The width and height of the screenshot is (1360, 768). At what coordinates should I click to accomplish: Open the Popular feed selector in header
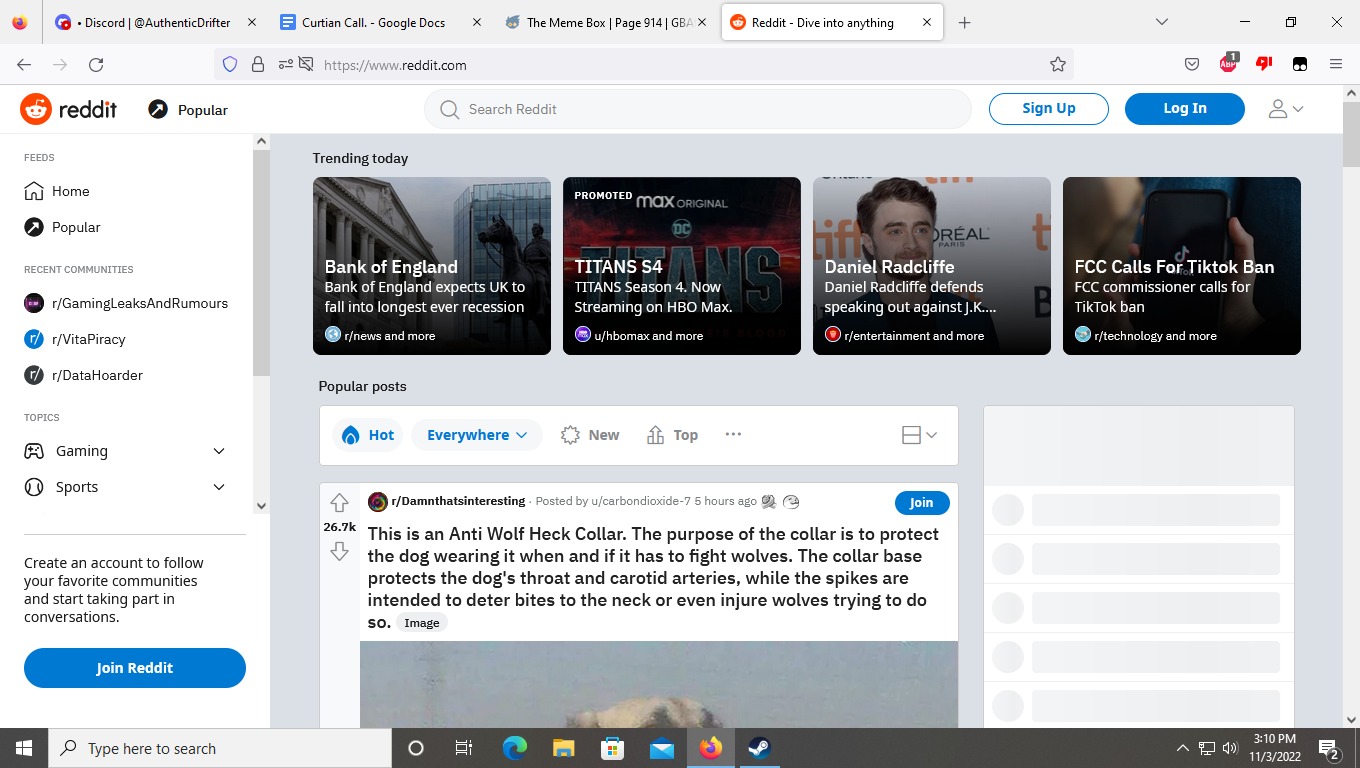point(188,109)
